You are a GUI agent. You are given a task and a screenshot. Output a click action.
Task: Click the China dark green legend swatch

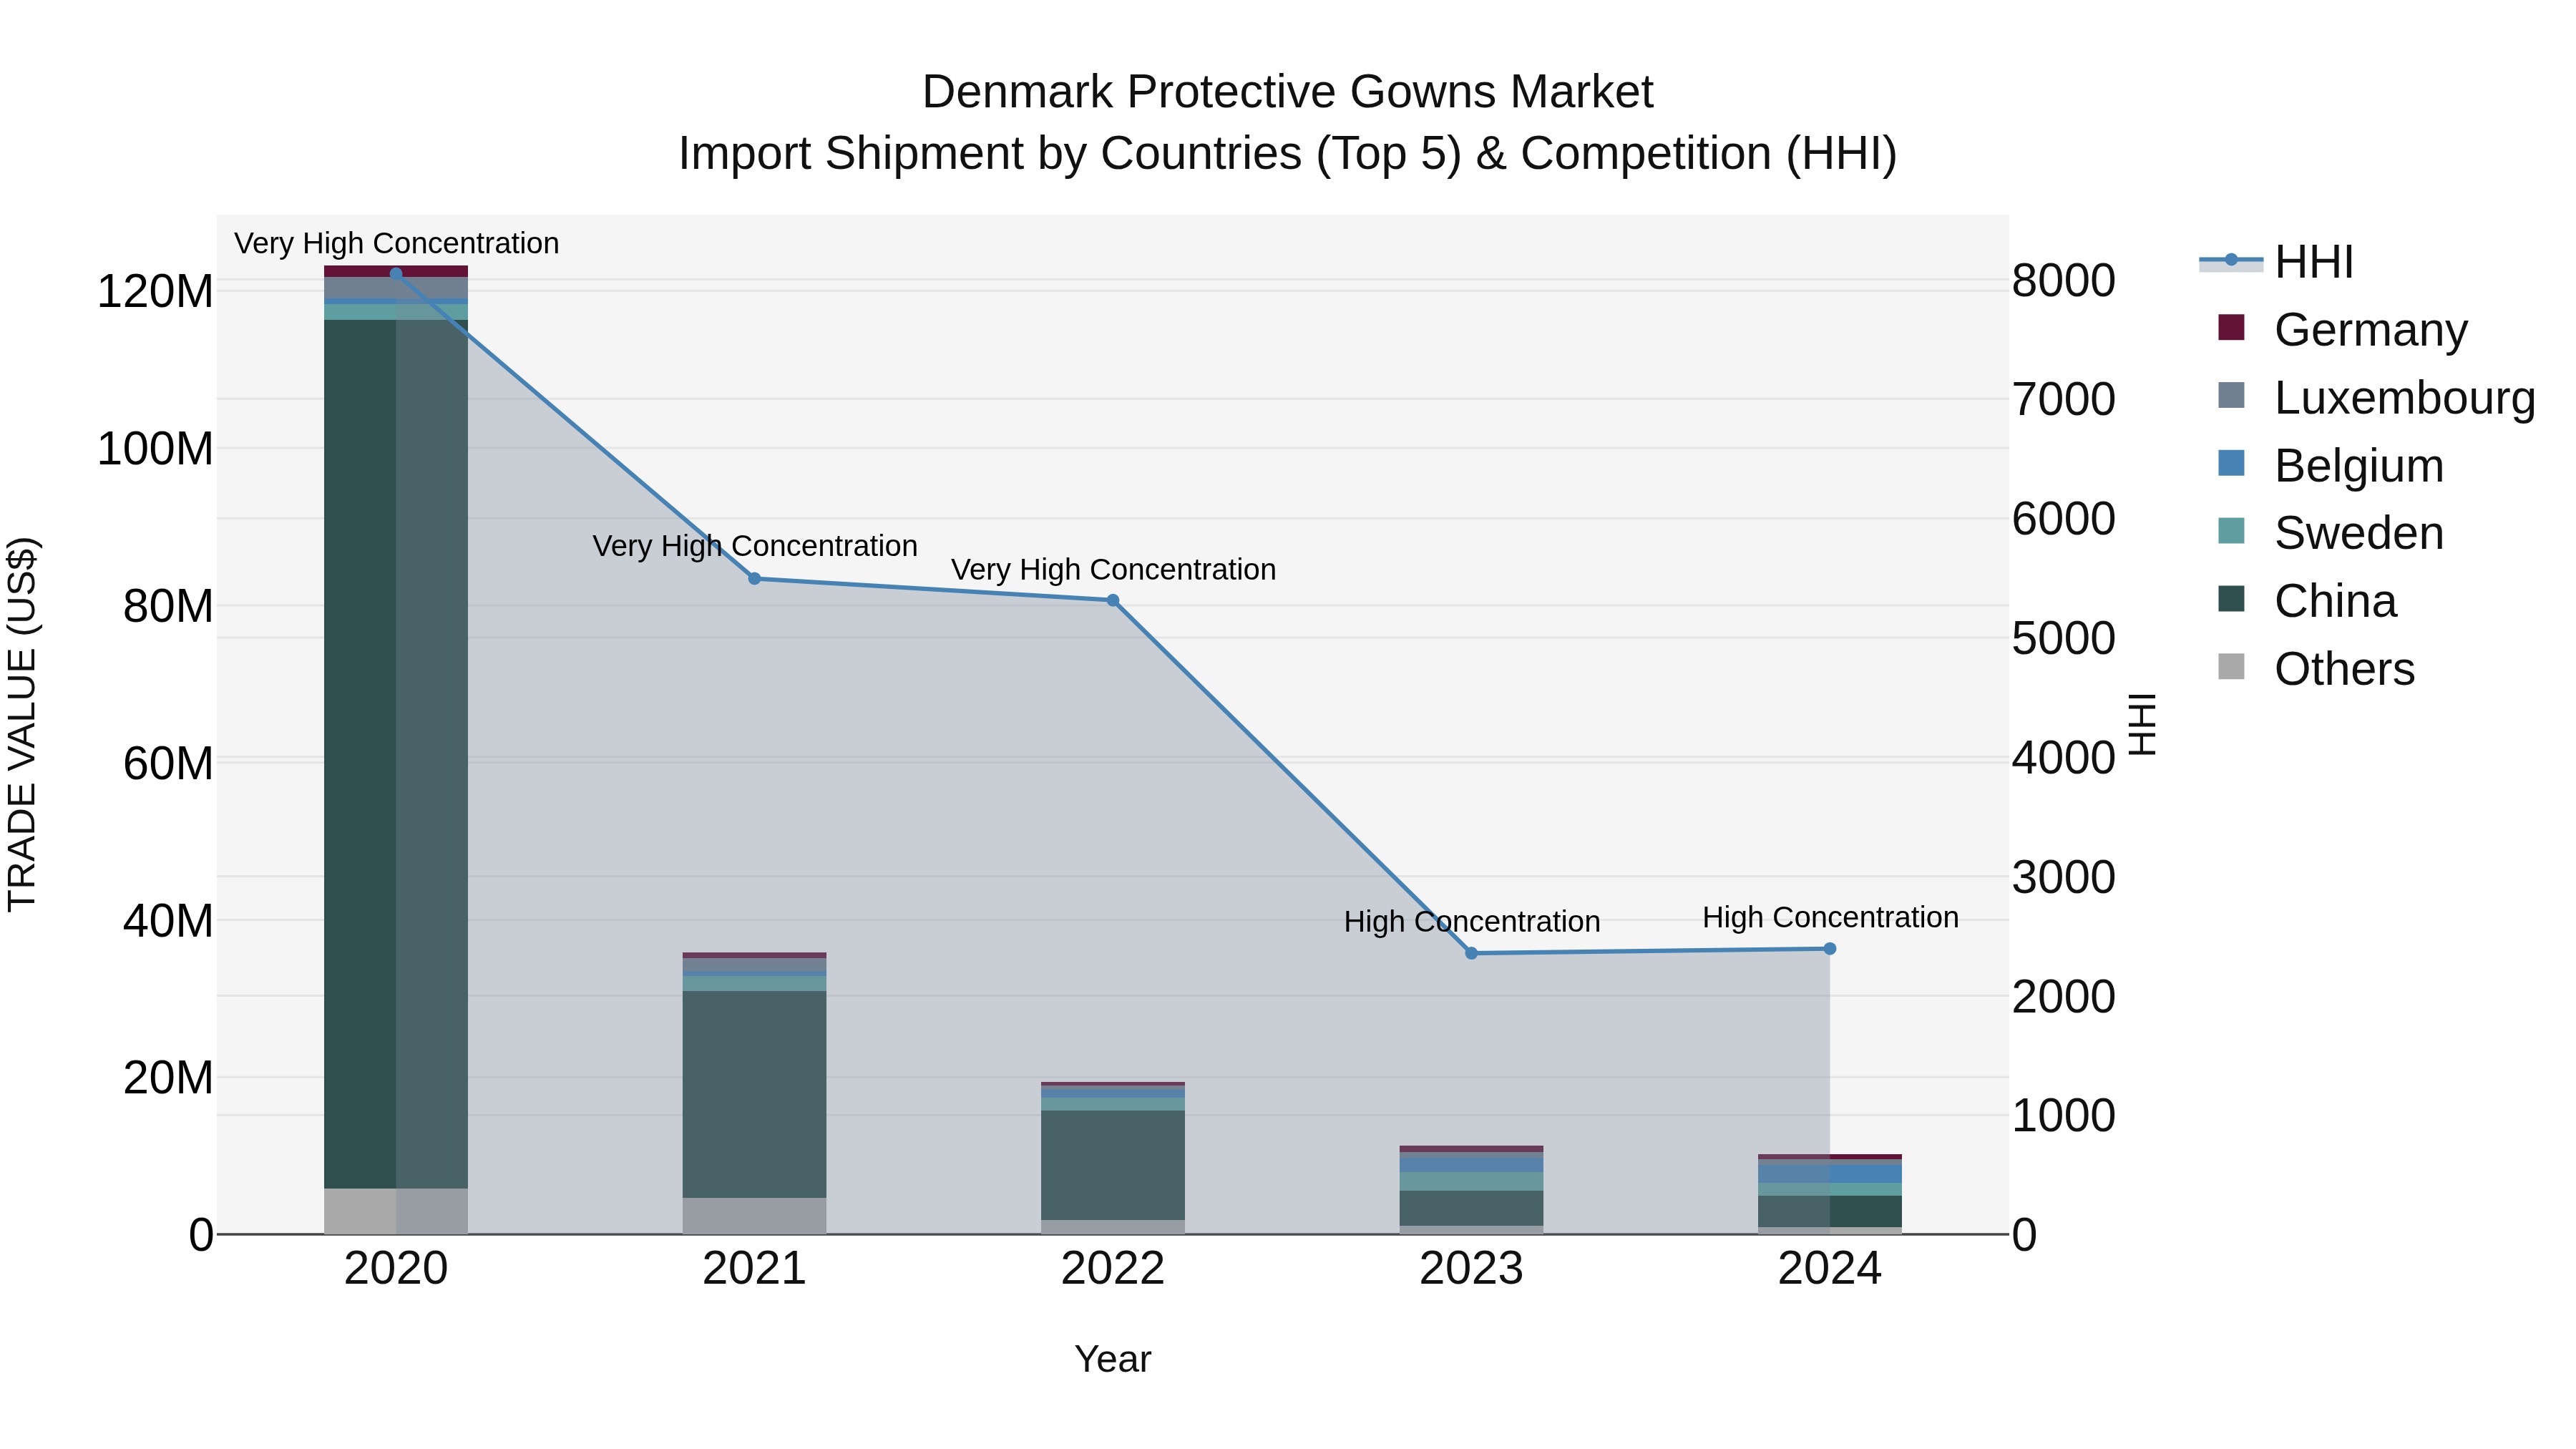[x=2231, y=599]
